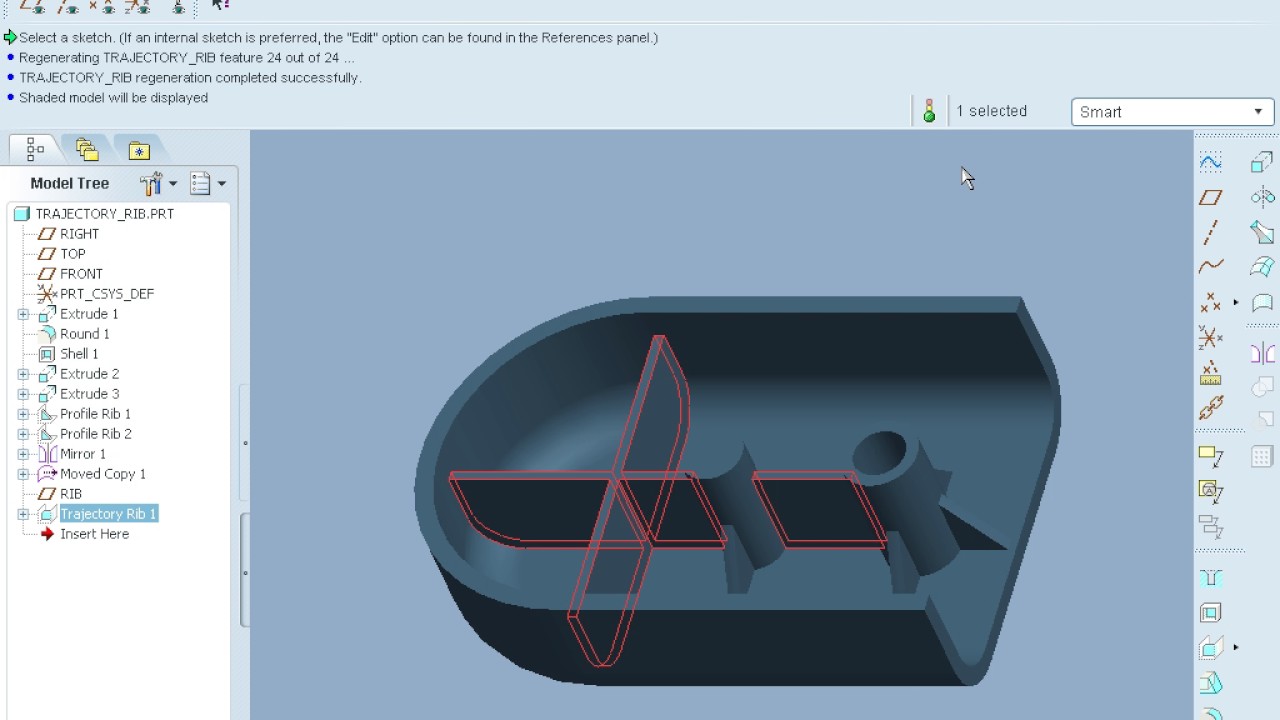The height and width of the screenshot is (720, 1280).
Task: Open the Analysis feature tool
Action: 1211,373
